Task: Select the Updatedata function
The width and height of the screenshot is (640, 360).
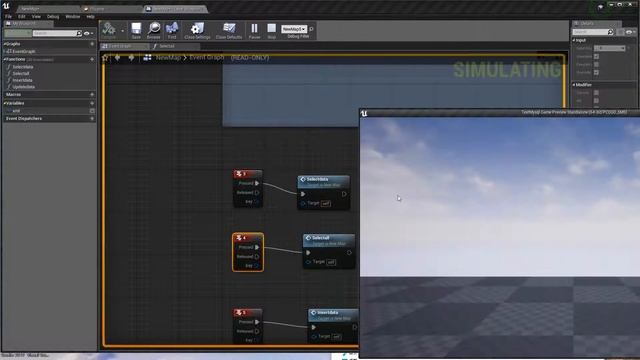Action: point(23,87)
